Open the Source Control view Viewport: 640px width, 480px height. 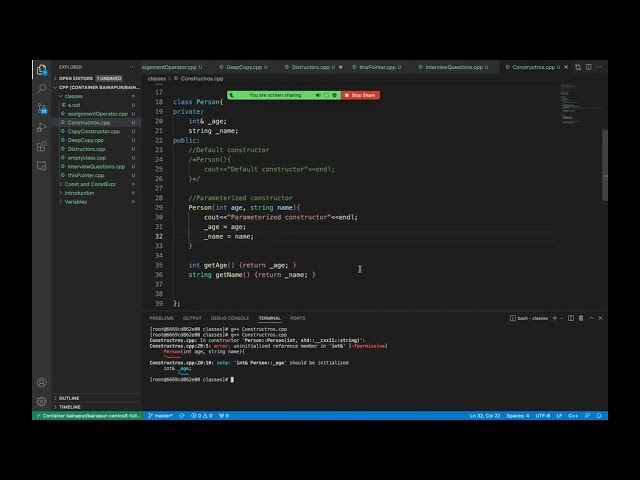click(42, 108)
